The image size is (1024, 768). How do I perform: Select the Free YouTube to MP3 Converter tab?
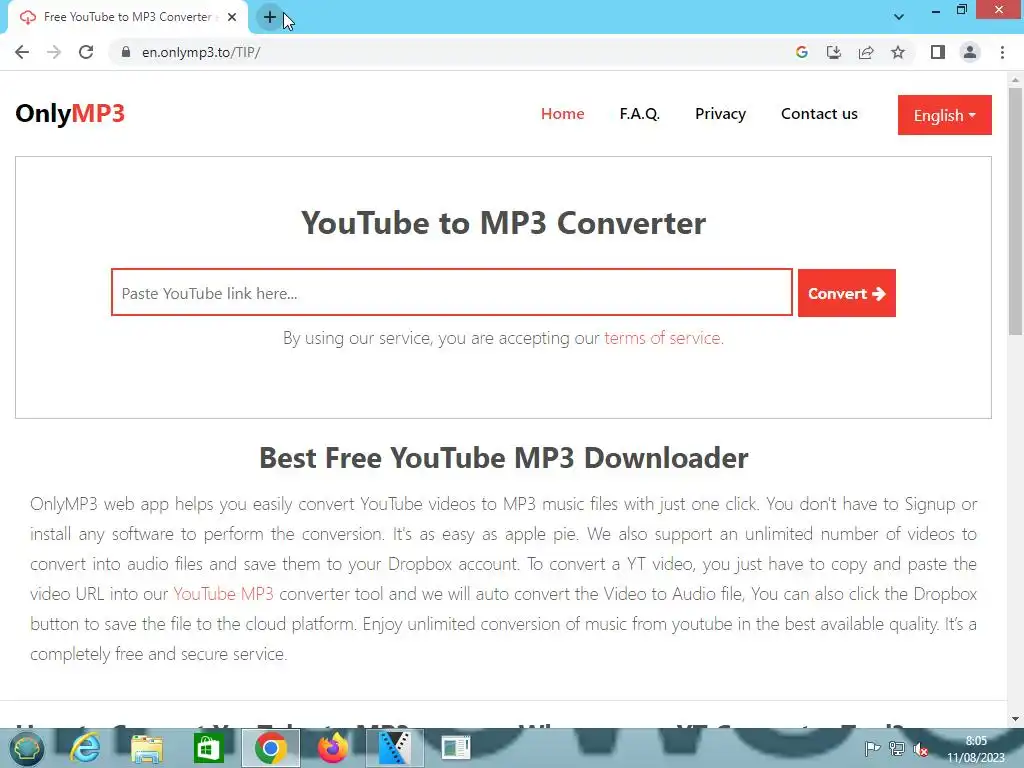(x=128, y=17)
